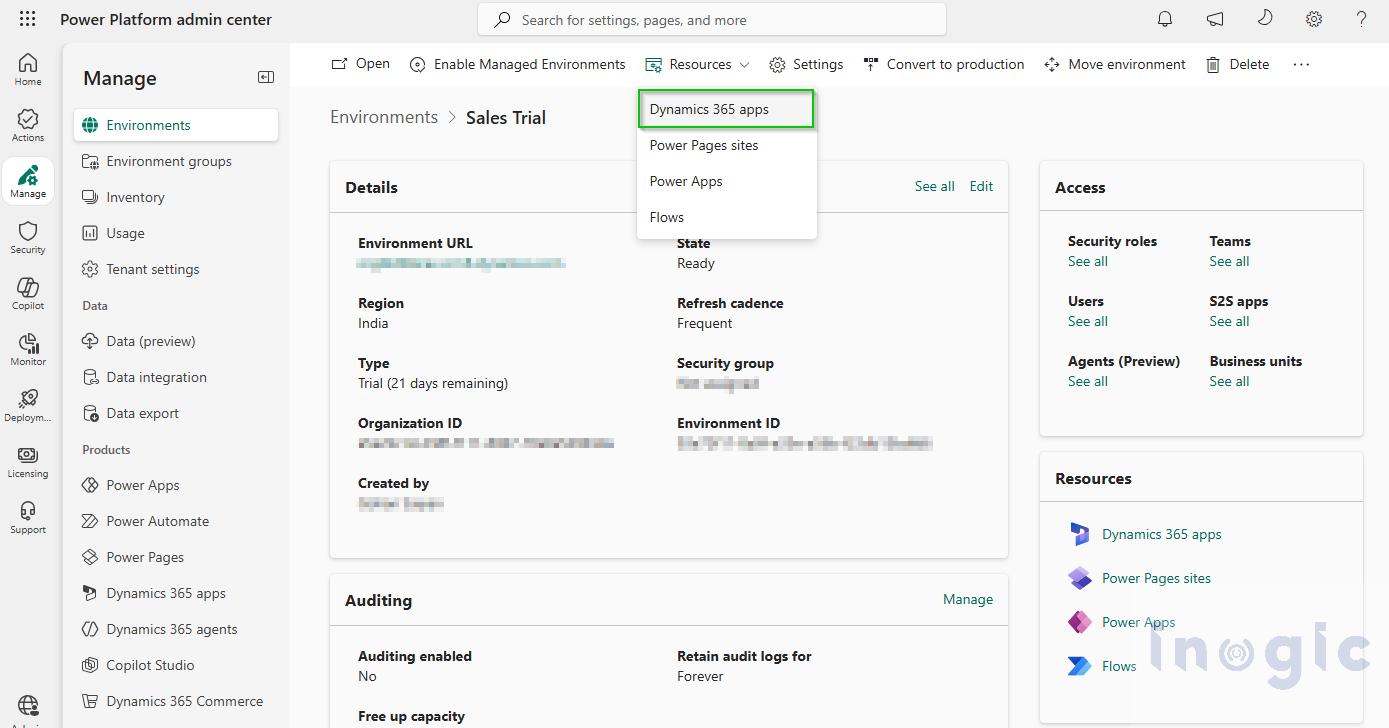Open Usage in sidebar
This screenshot has width=1389, height=728.
[x=176, y=233]
